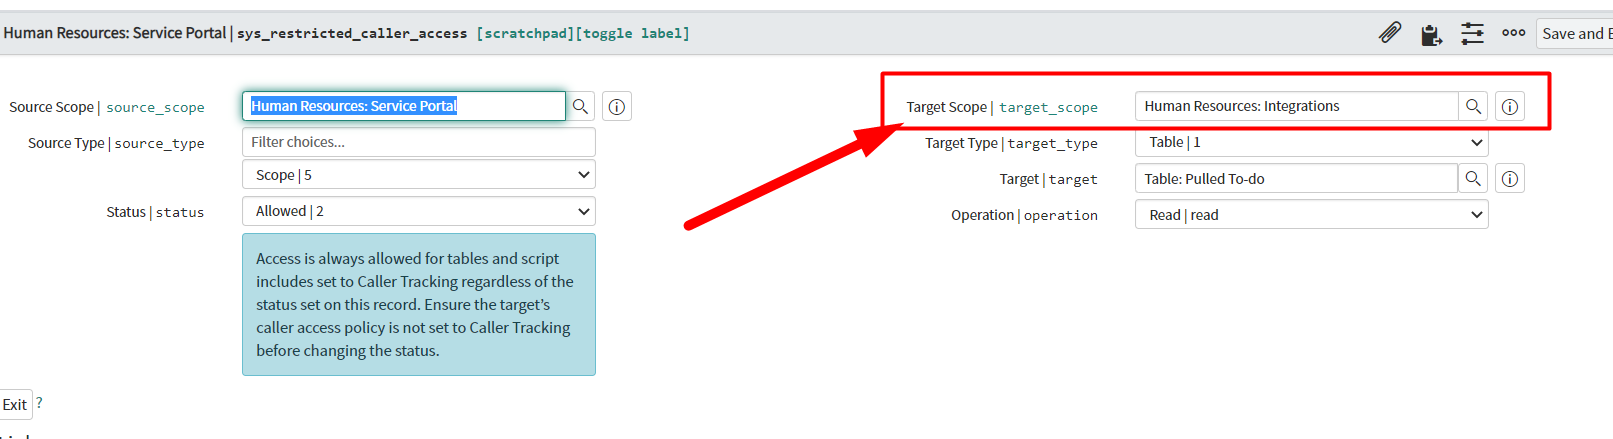Click the Target Scope input field

[1296, 106]
